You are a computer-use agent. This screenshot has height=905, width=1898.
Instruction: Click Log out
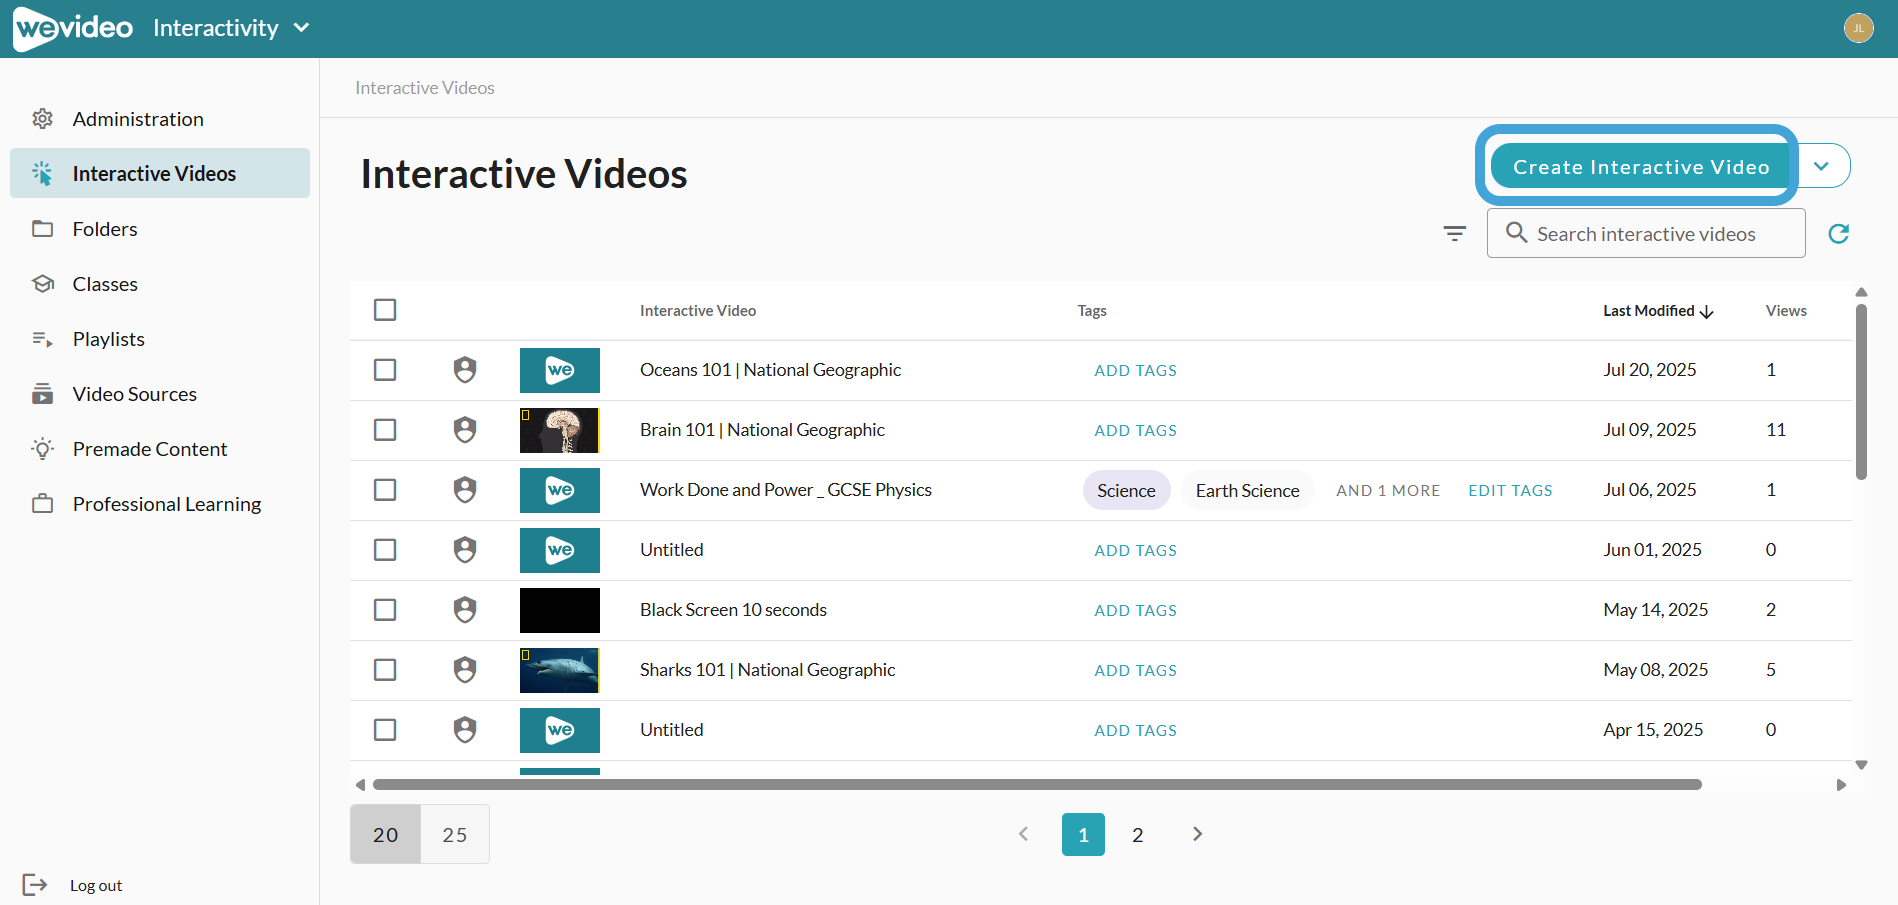click(x=96, y=885)
